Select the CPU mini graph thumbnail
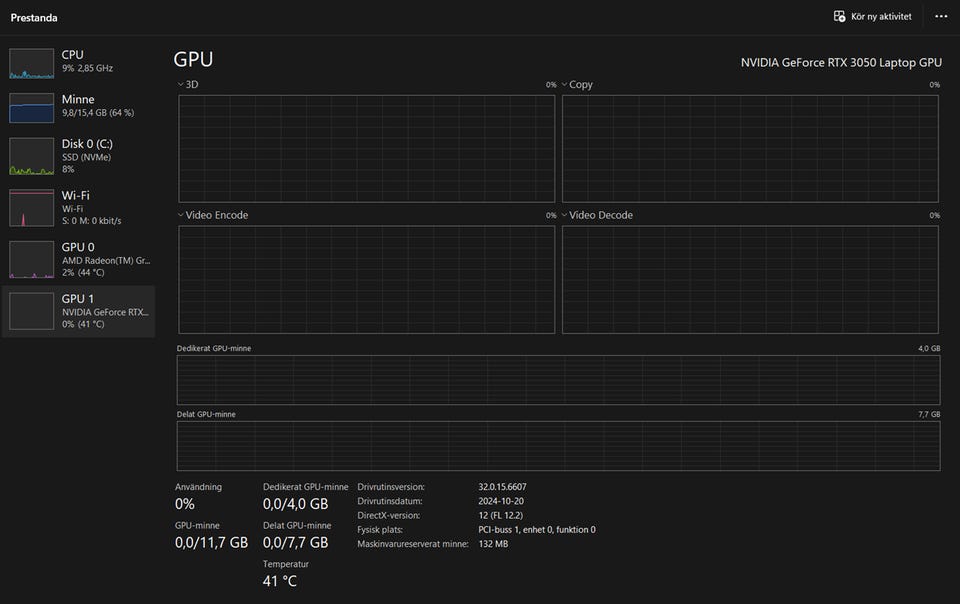 coord(31,63)
